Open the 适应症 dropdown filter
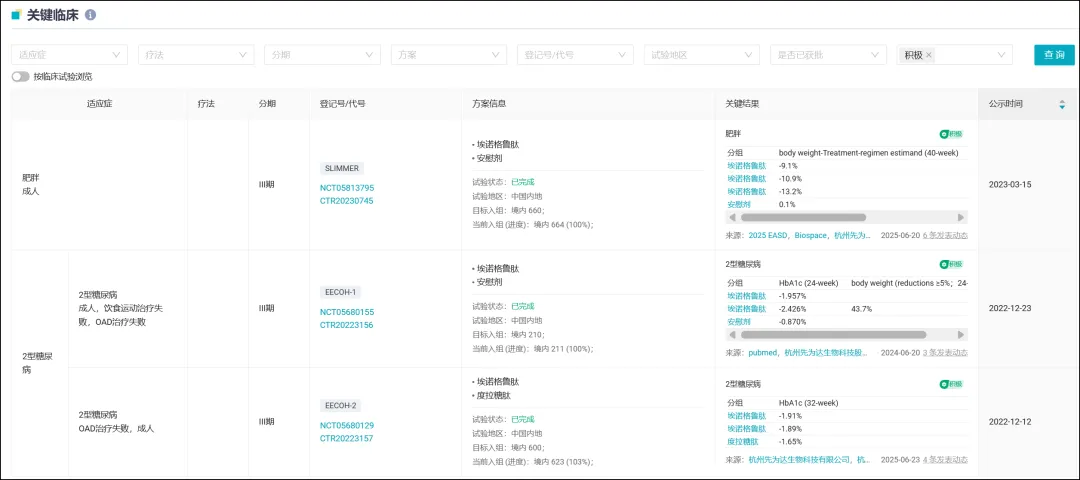The image size is (1080, 480). 70,55
